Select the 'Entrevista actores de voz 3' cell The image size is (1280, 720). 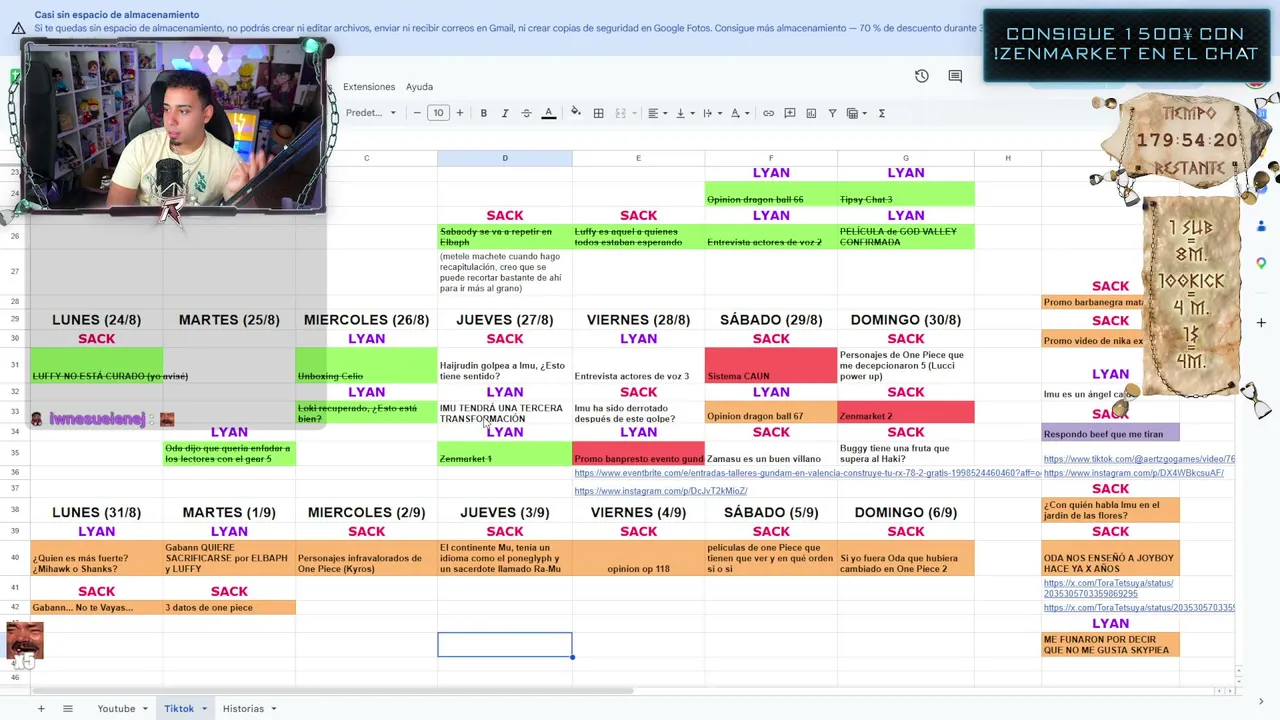(638, 365)
